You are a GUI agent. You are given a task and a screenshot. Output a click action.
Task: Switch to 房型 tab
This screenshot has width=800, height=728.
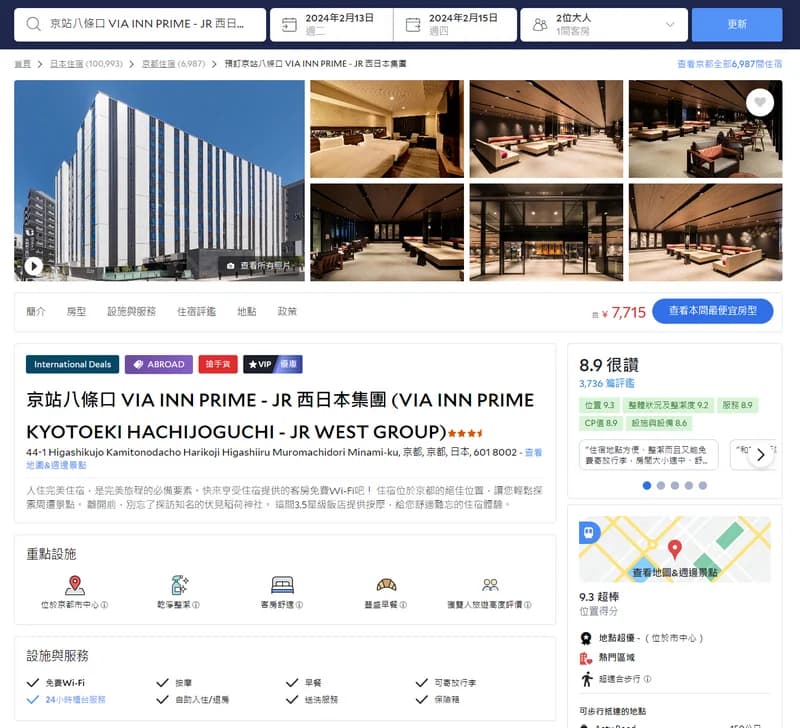77,311
